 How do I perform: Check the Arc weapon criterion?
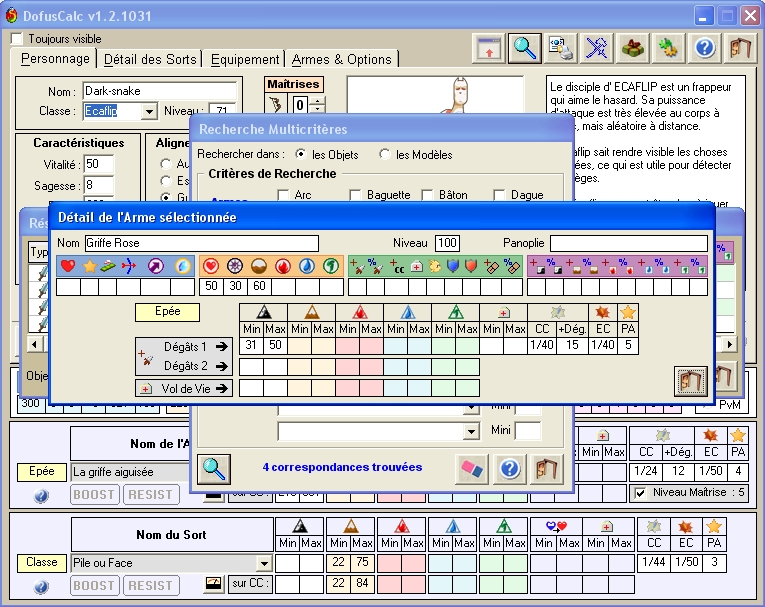283,195
